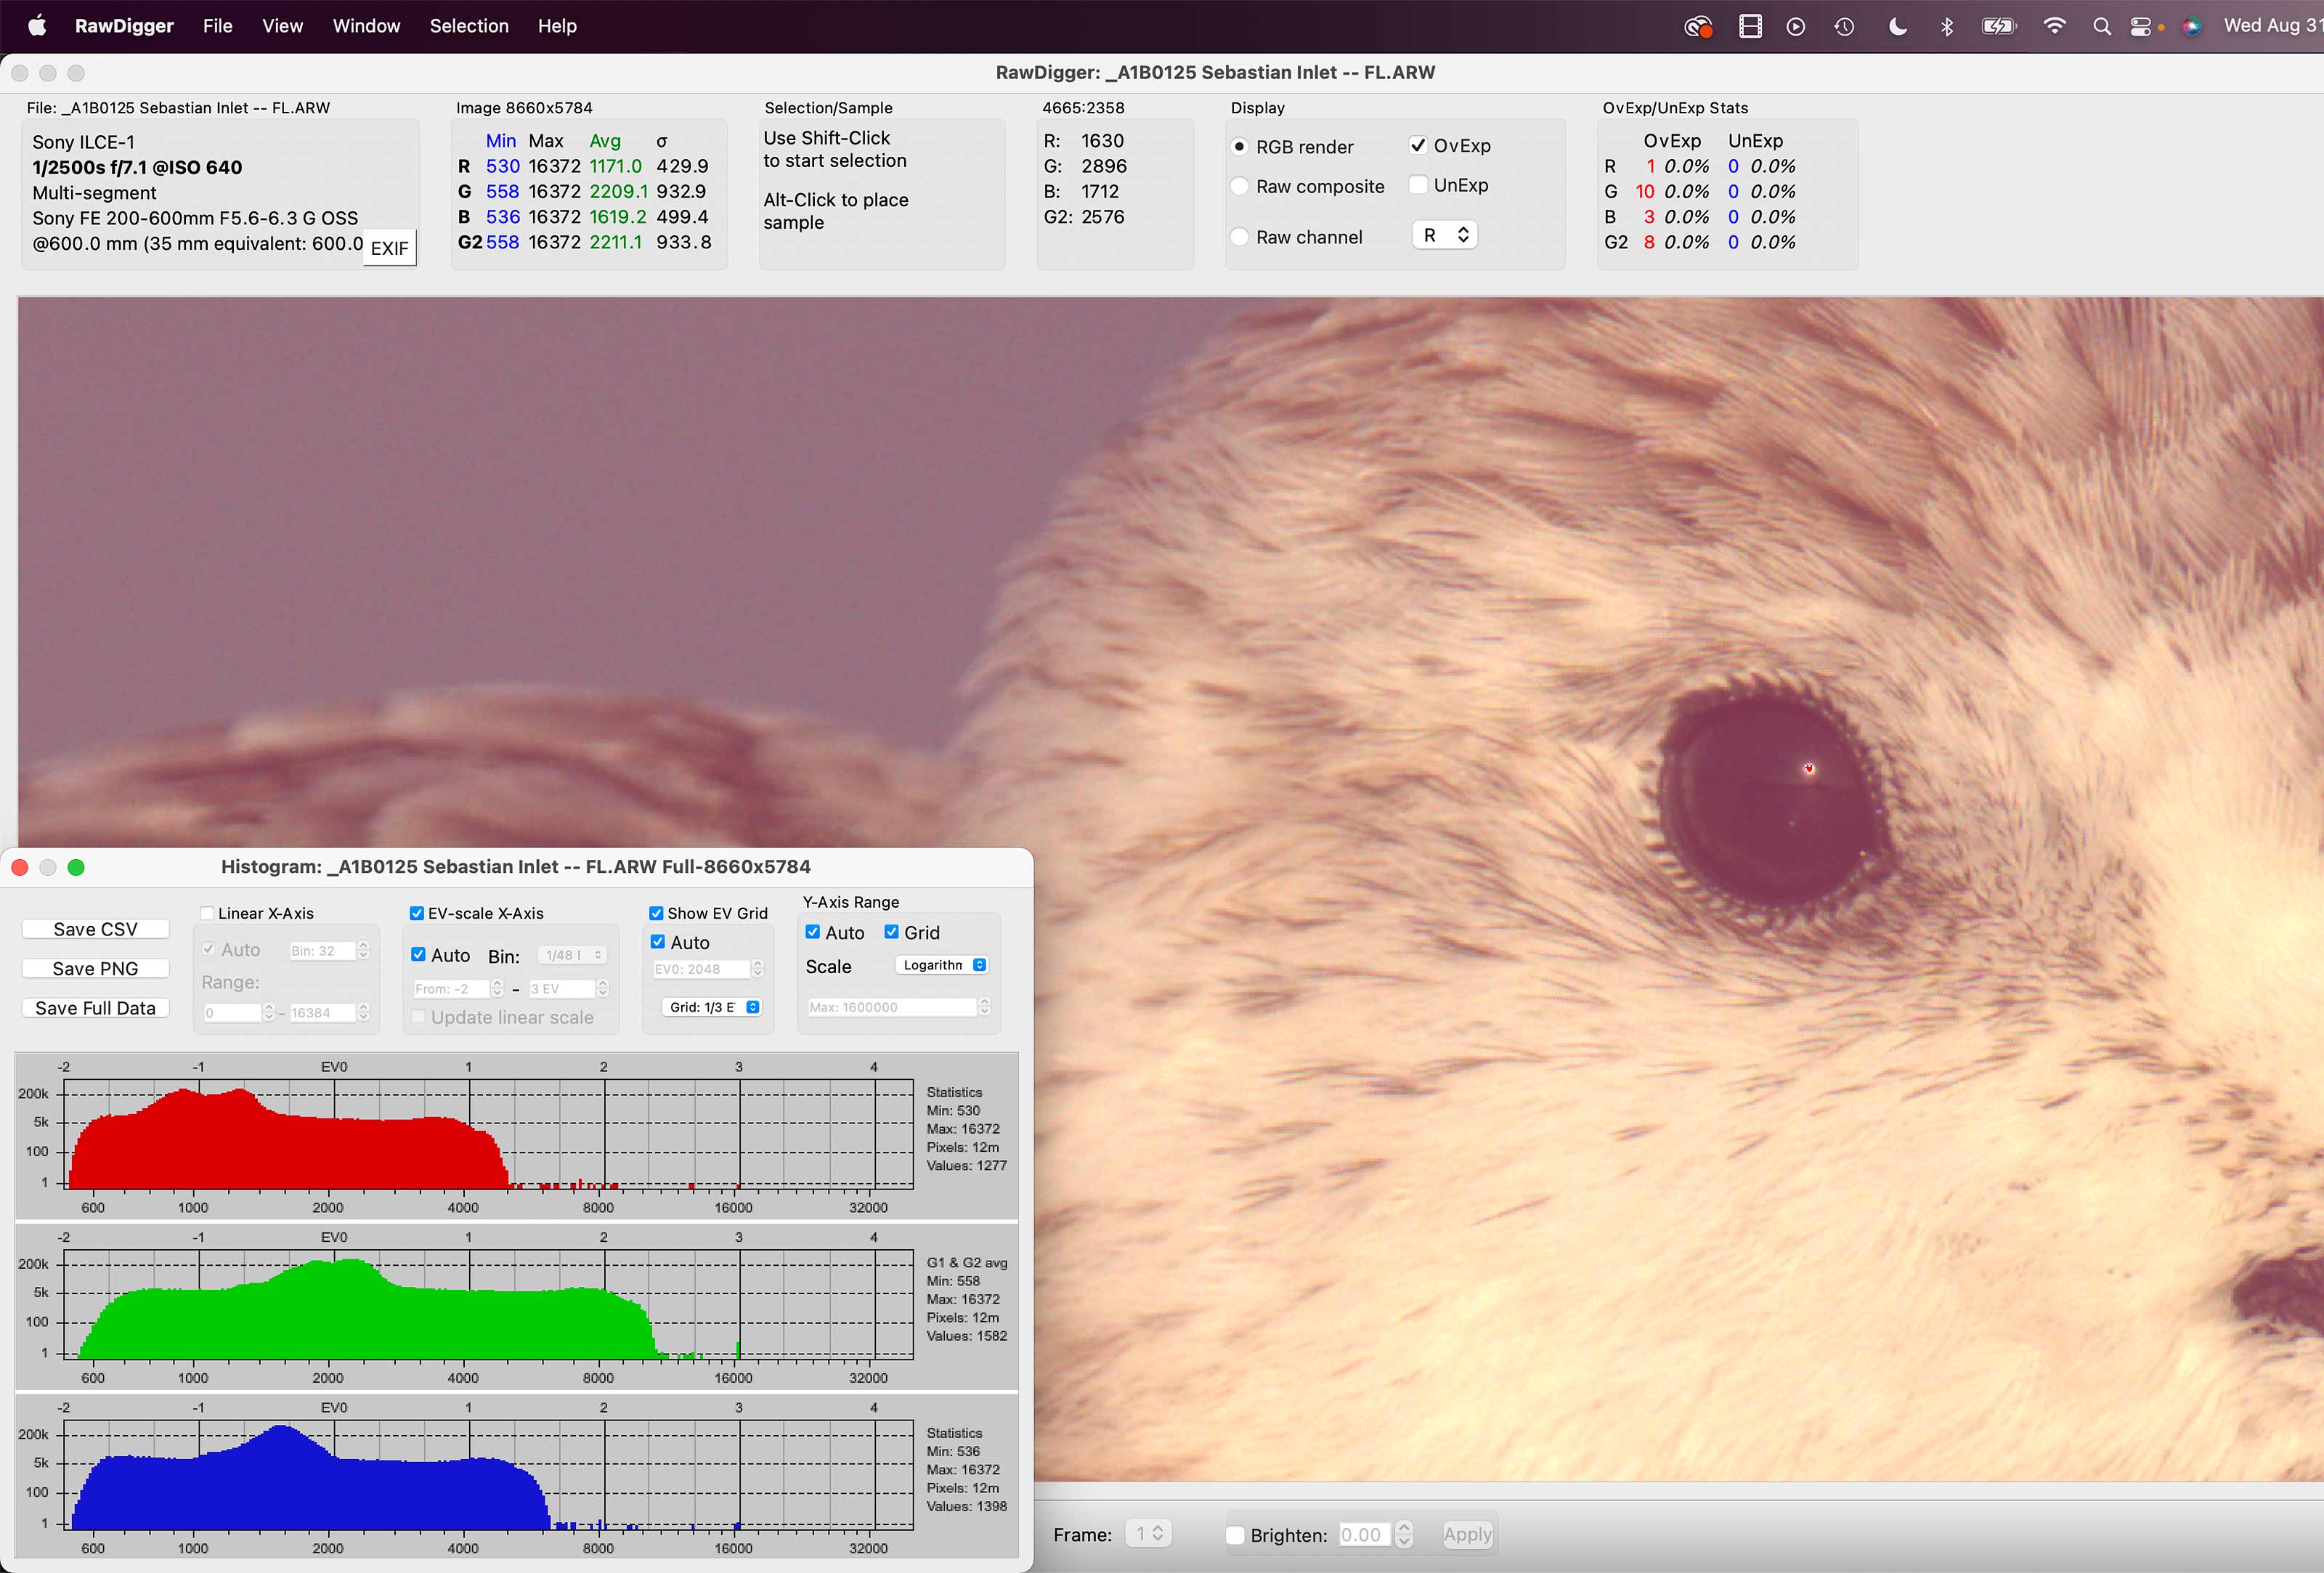Open the Wi-Fi menu
This screenshot has width=2324, height=1573.
click(x=2054, y=27)
